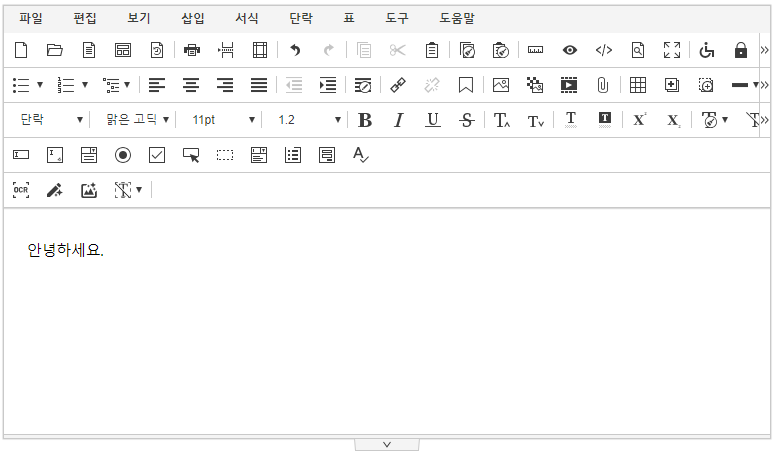
Task: Insert a radio button form field
Action: pos(123,155)
